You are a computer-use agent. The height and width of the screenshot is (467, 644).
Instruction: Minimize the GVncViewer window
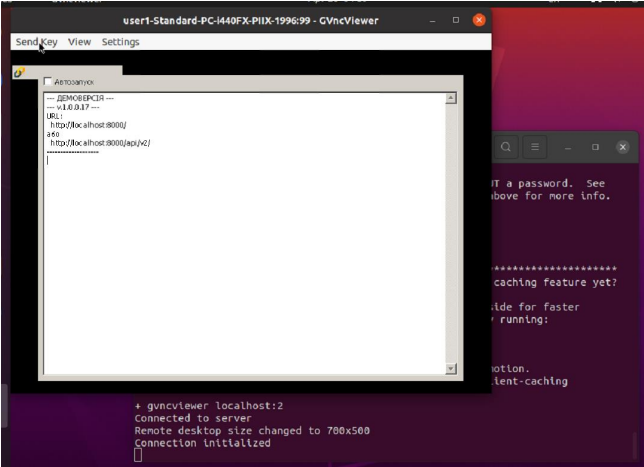(433, 19)
